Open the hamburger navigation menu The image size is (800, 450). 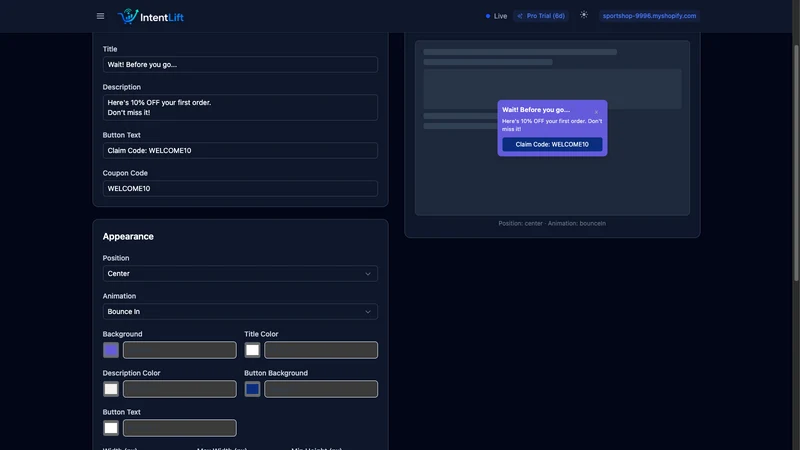tap(101, 16)
